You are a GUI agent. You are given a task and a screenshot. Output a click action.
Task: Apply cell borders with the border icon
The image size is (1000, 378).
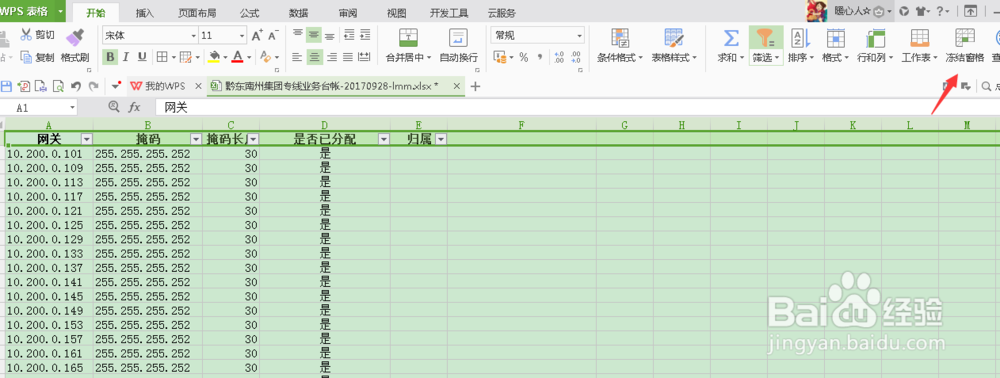point(162,57)
